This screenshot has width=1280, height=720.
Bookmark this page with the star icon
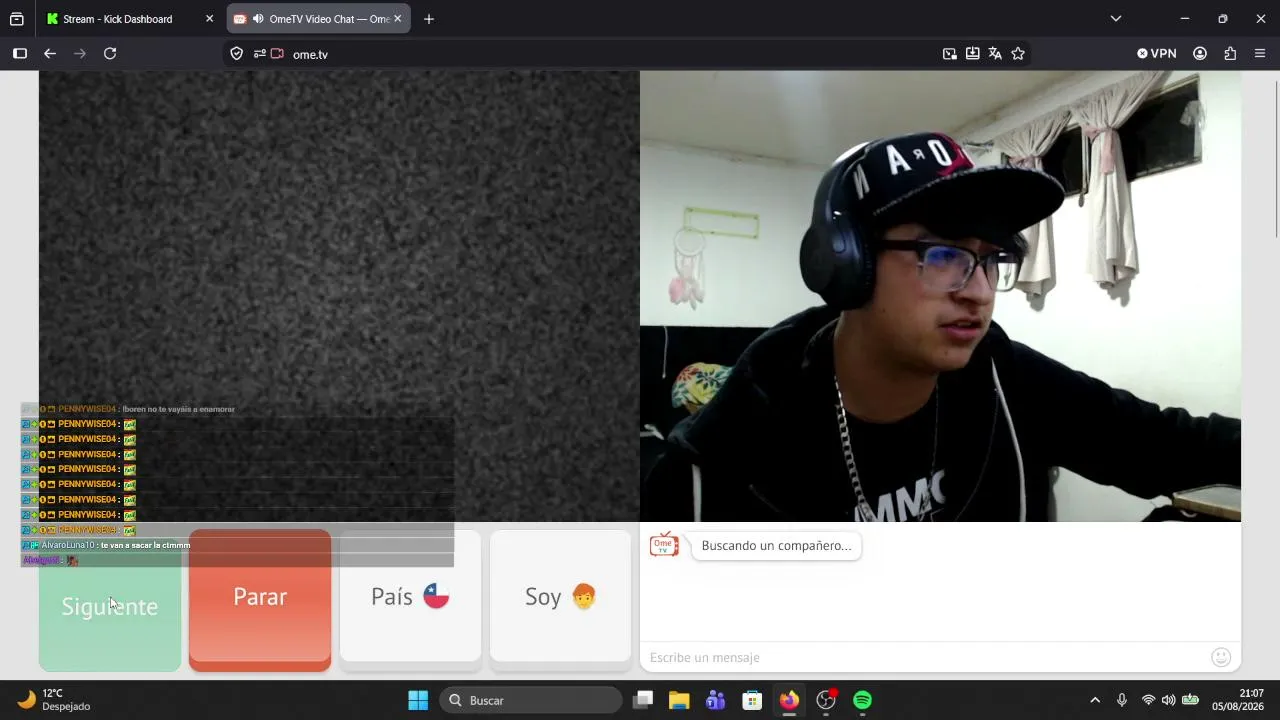tap(1018, 54)
